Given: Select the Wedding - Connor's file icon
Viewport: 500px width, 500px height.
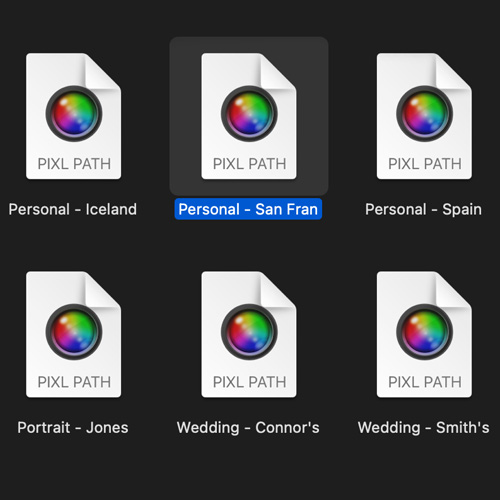Looking at the screenshot, I should pos(249,334).
